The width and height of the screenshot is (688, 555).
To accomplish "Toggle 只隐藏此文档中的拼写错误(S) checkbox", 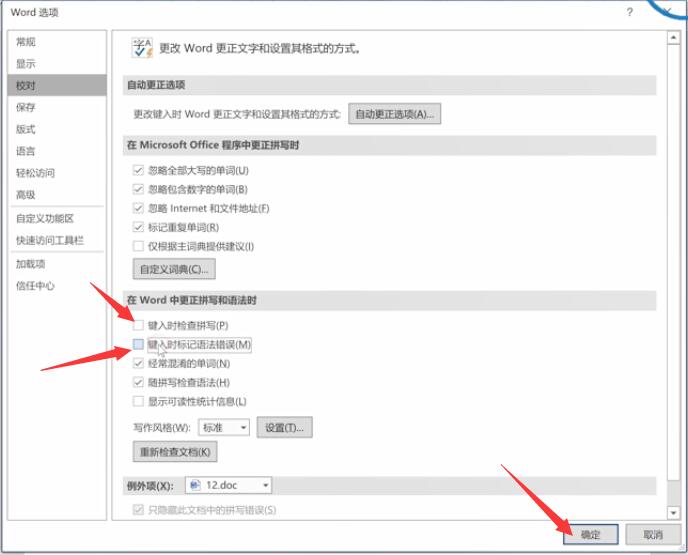I will click(138, 510).
